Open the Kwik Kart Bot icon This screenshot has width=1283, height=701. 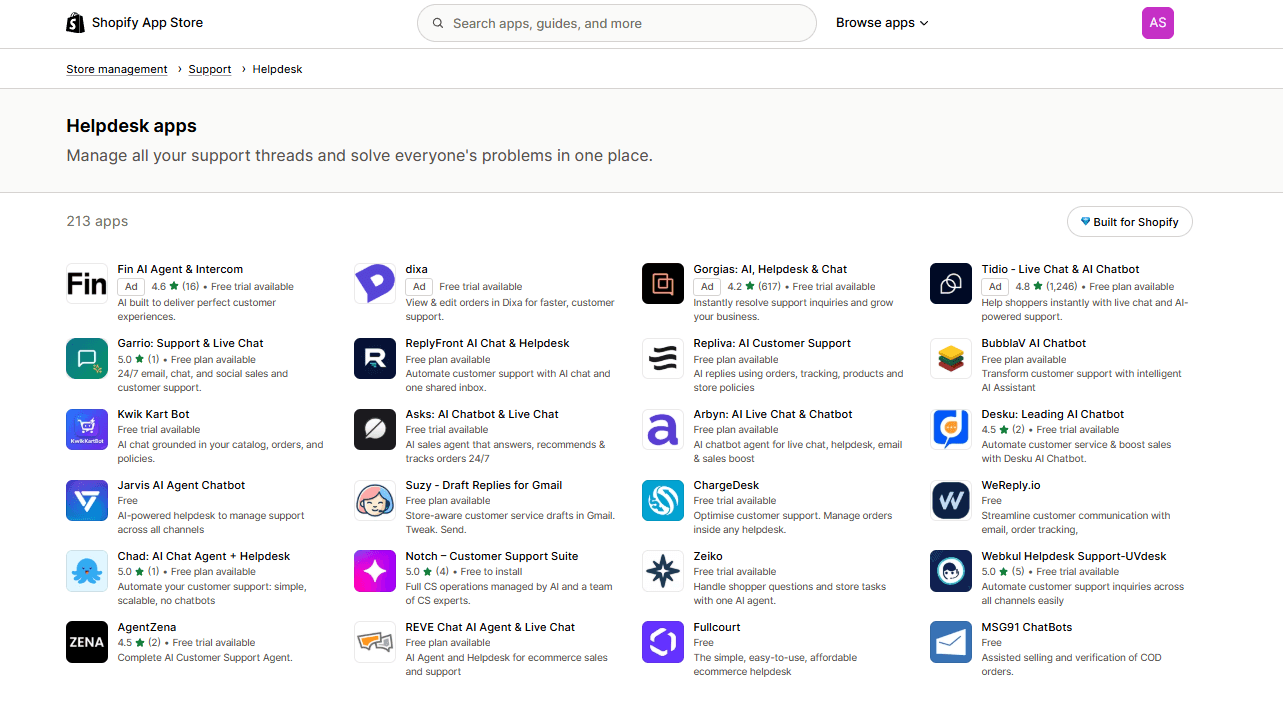click(x=87, y=429)
